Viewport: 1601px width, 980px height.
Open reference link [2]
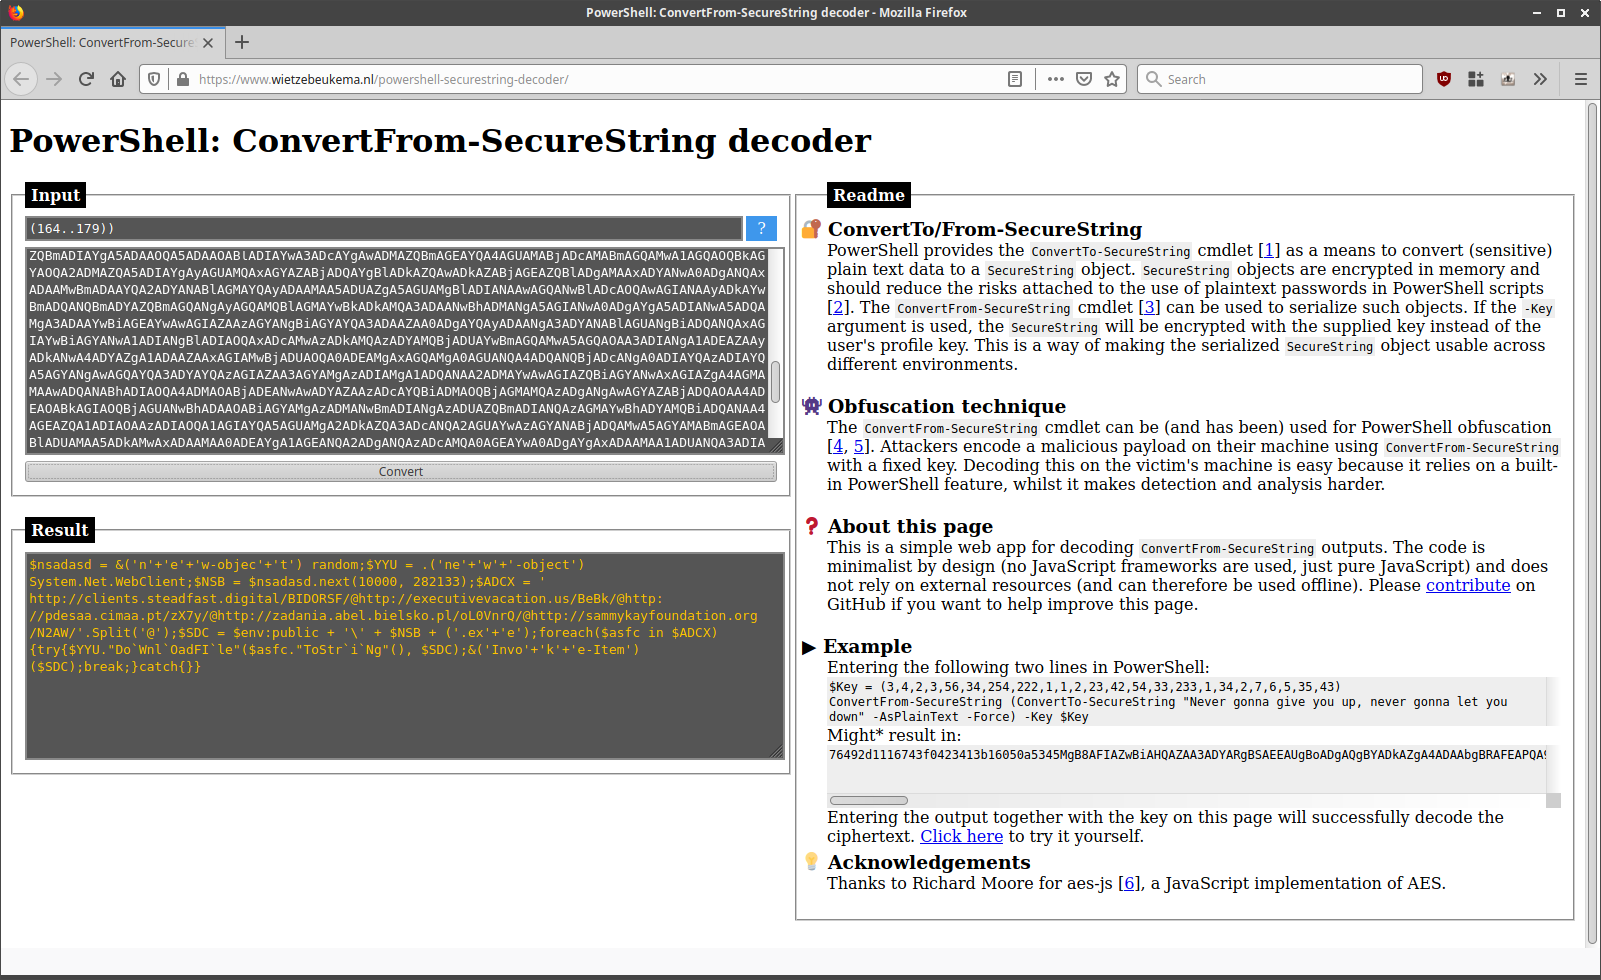[838, 308]
